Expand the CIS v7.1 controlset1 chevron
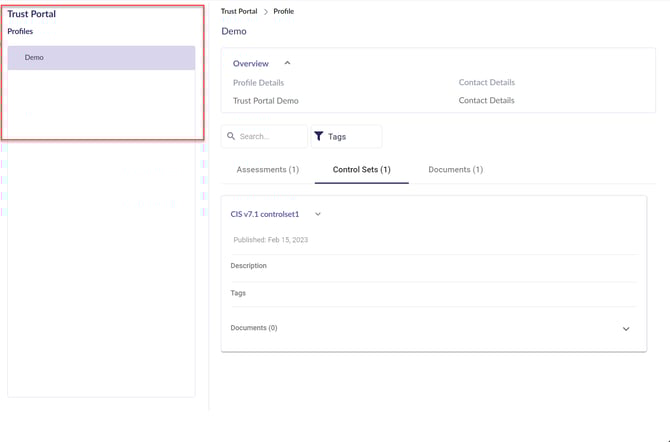The image size is (670, 442). tap(318, 214)
